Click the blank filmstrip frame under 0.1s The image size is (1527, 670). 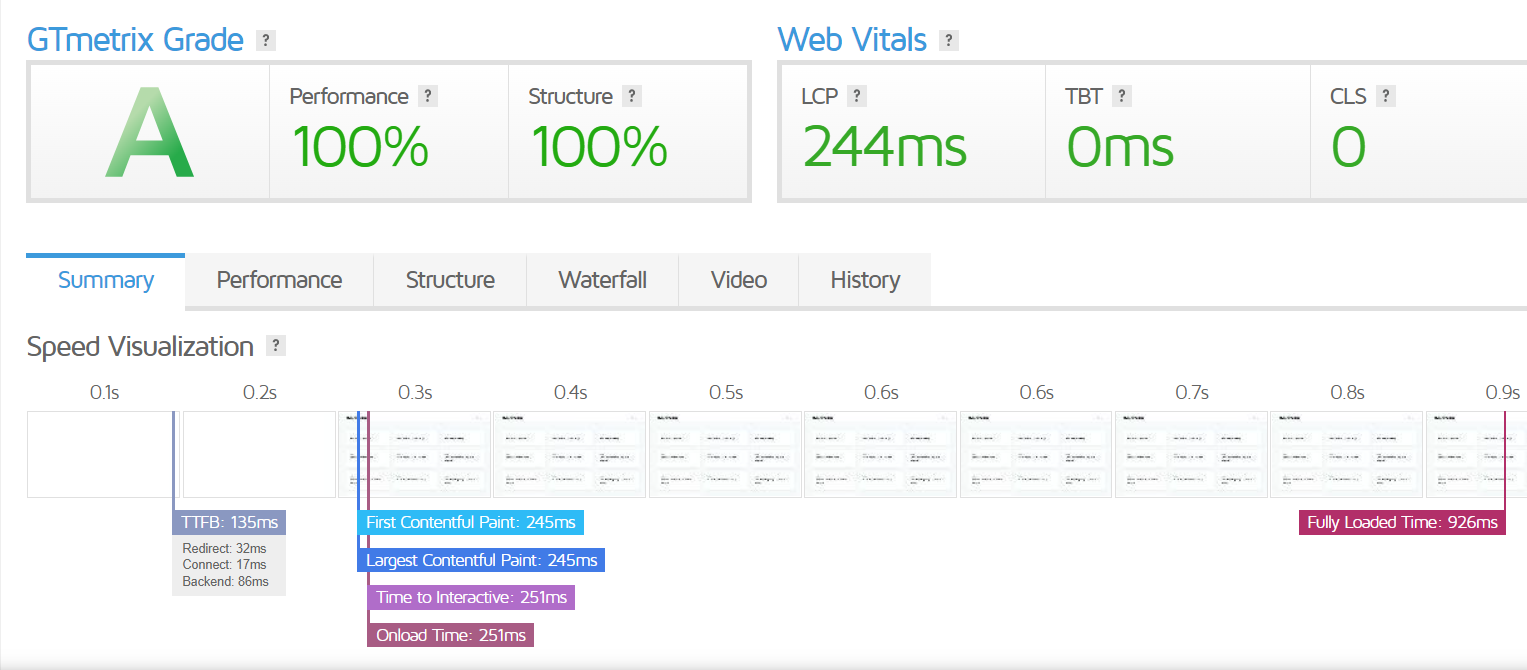coord(103,454)
